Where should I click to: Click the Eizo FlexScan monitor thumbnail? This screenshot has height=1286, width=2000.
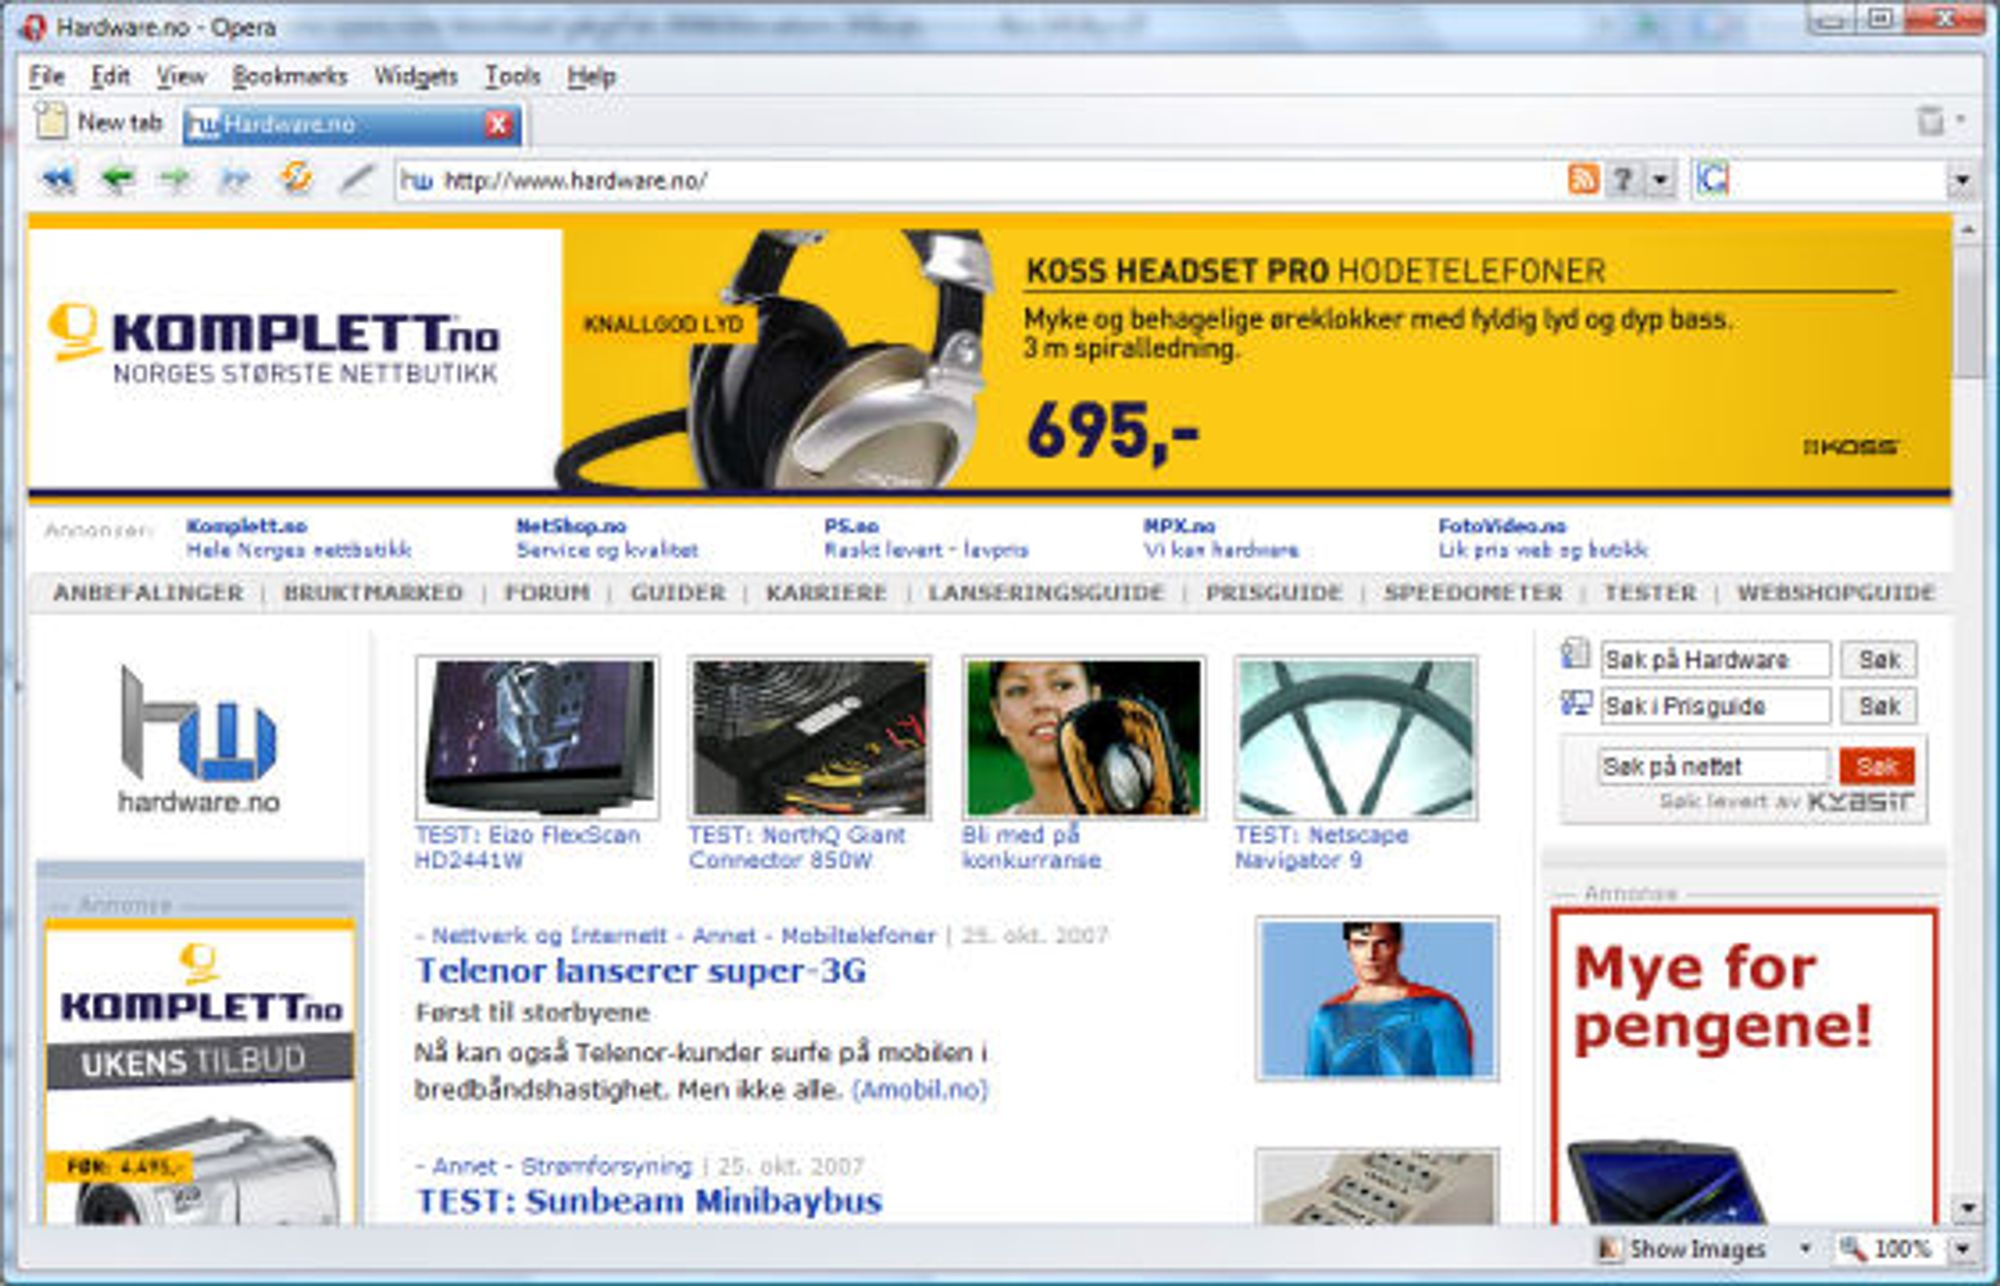537,737
